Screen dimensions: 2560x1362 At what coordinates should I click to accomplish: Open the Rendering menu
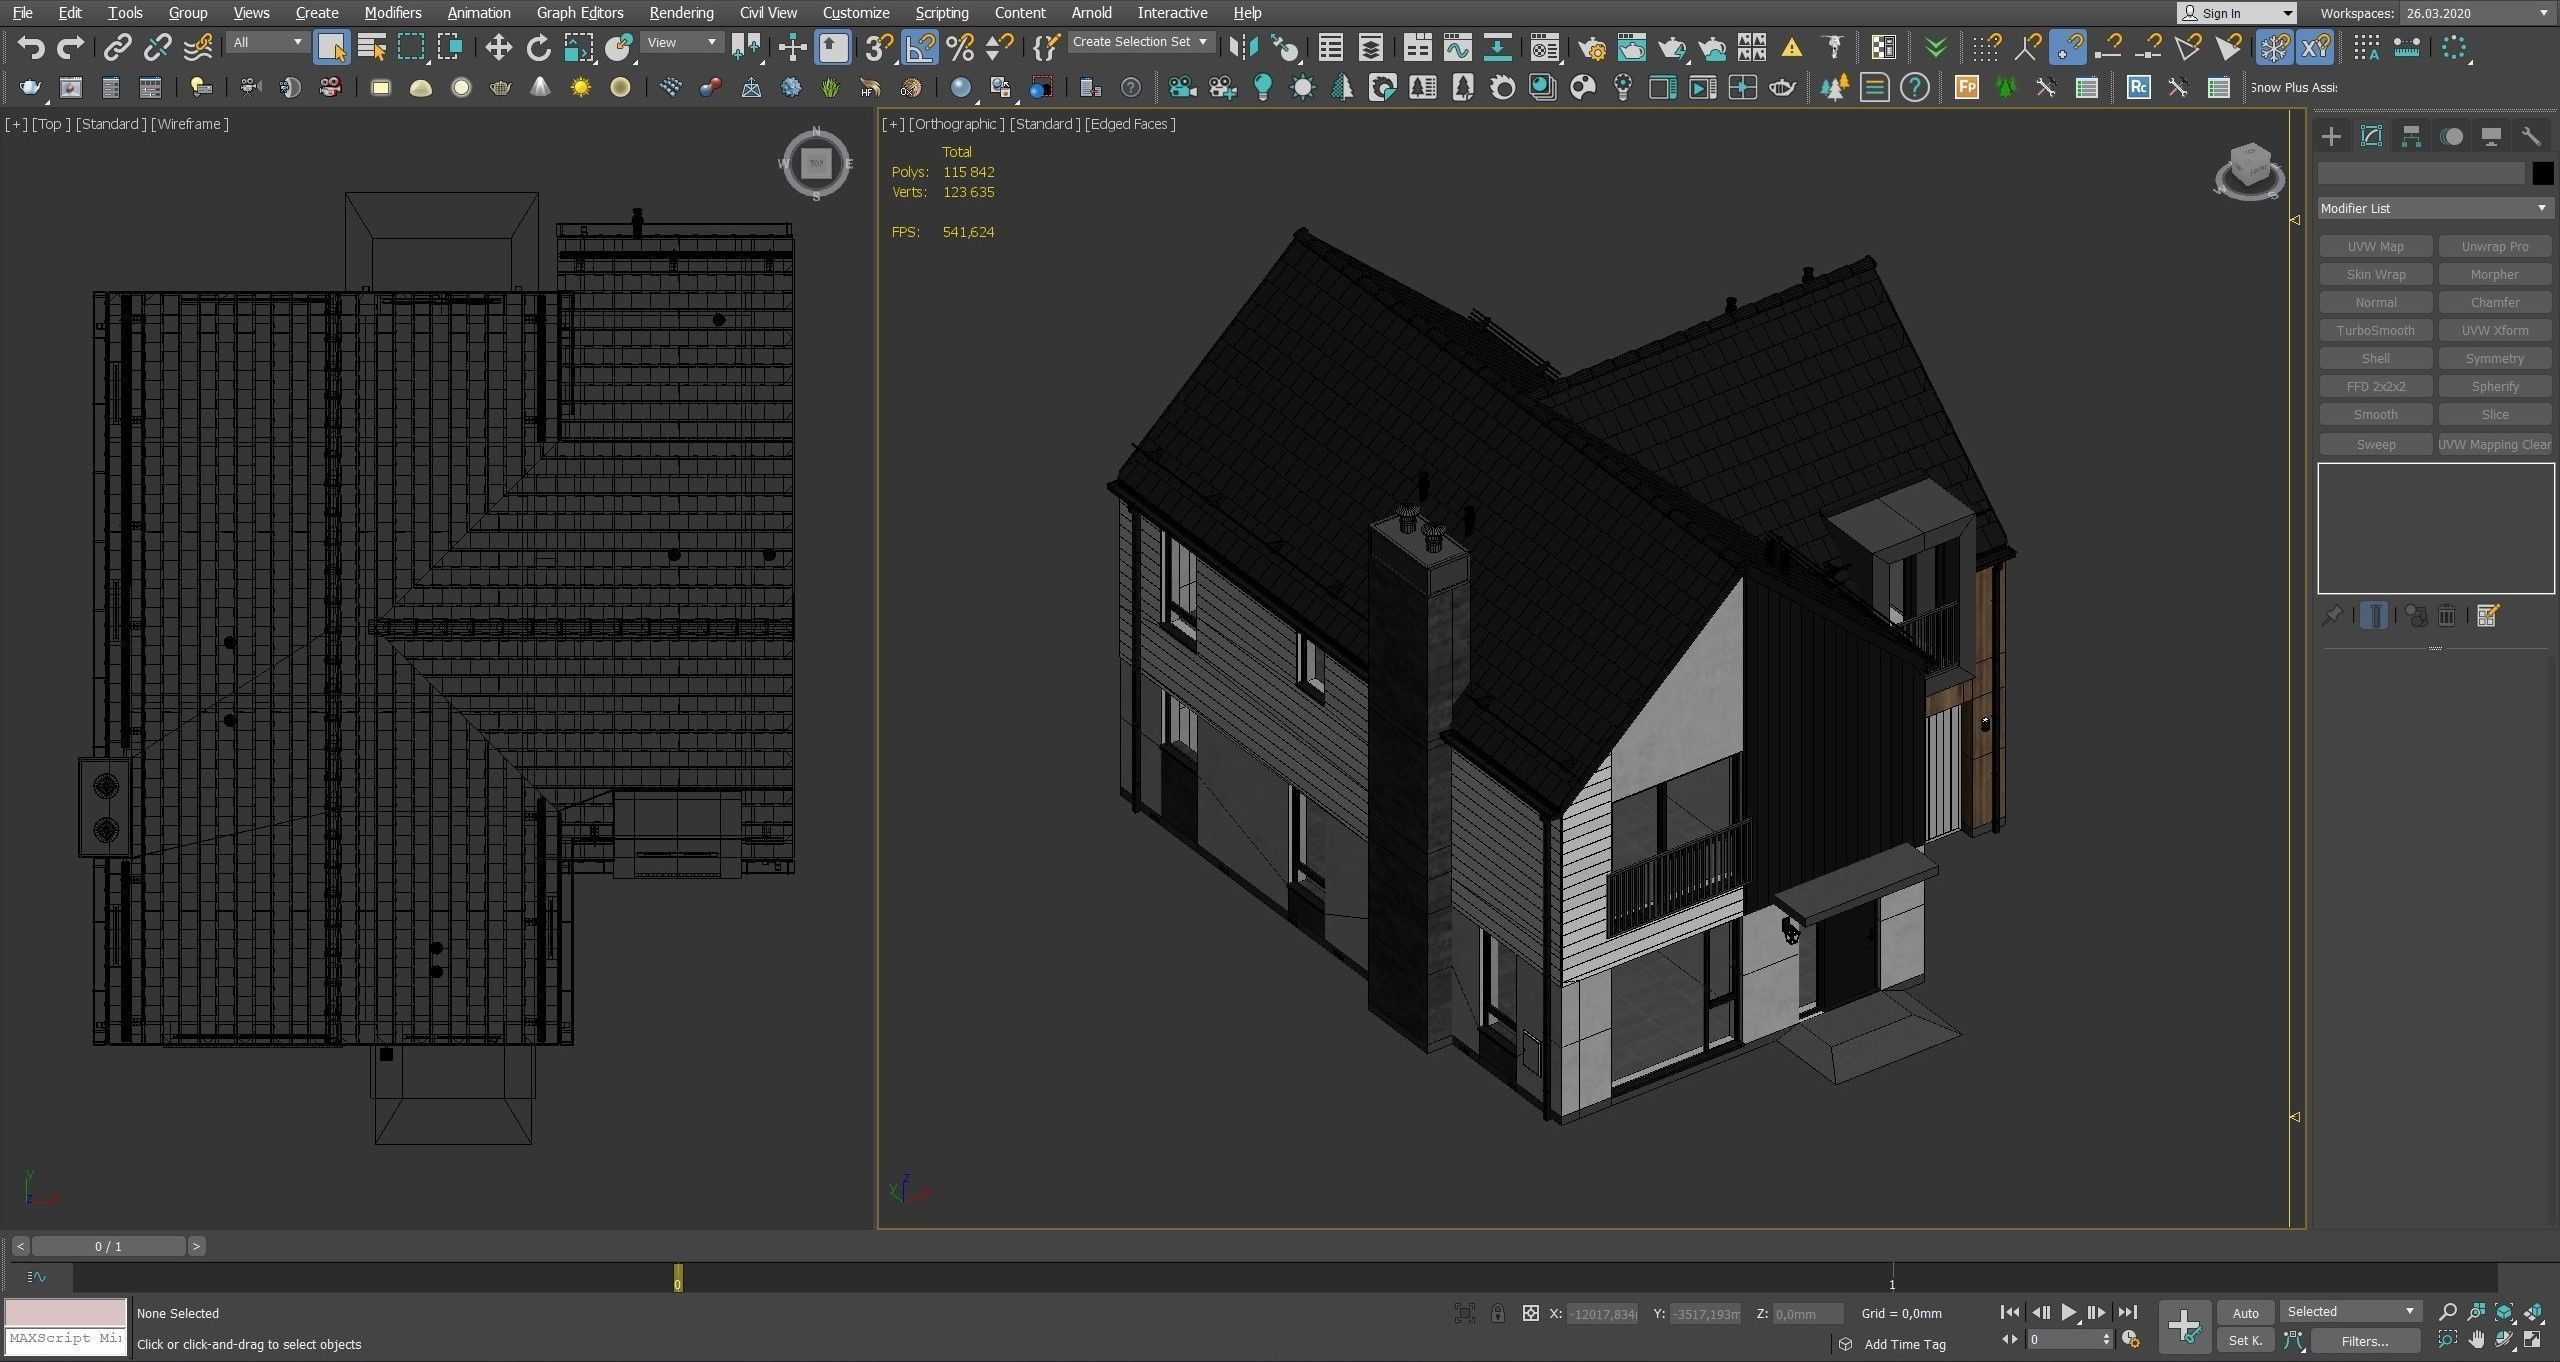[681, 13]
